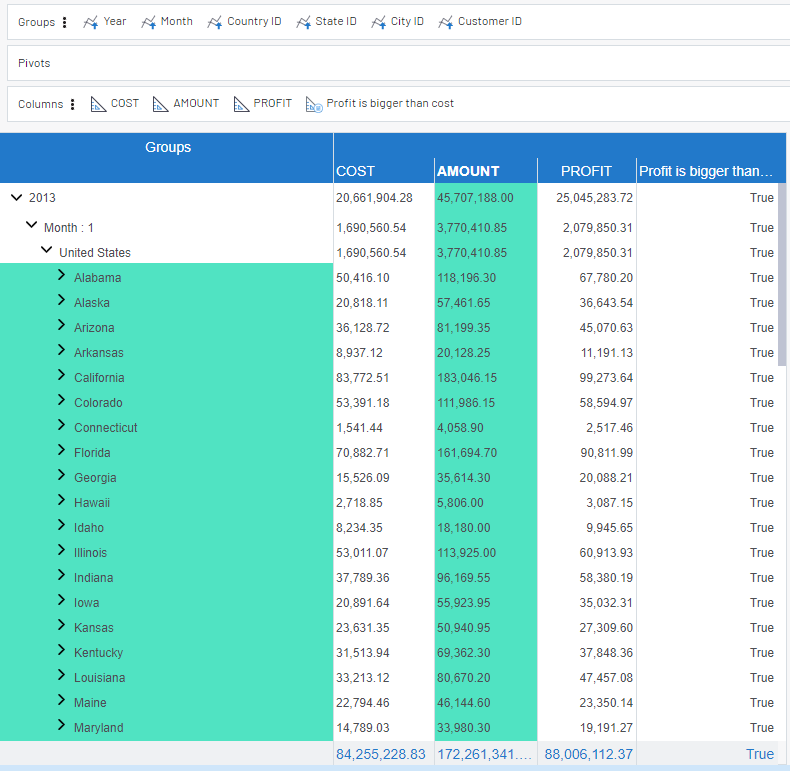Click the Month group field icon
Image resolution: width=790 pixels, height=771 pixels.
point(149,22)
